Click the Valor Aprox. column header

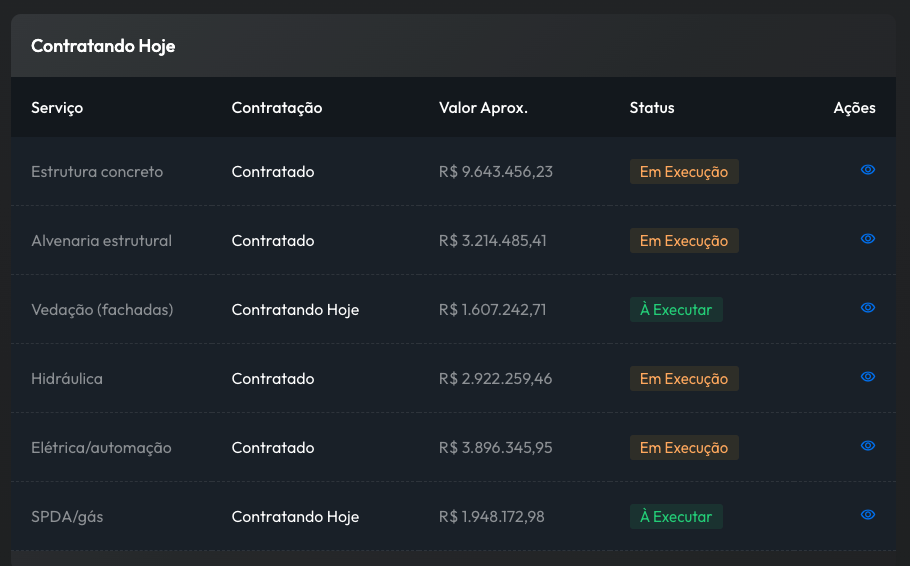(x=483, y=108)
